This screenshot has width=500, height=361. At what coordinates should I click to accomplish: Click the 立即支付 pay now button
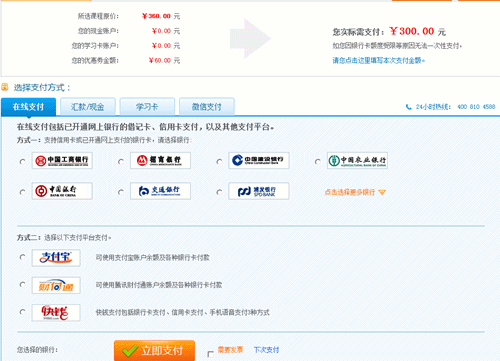154,350
